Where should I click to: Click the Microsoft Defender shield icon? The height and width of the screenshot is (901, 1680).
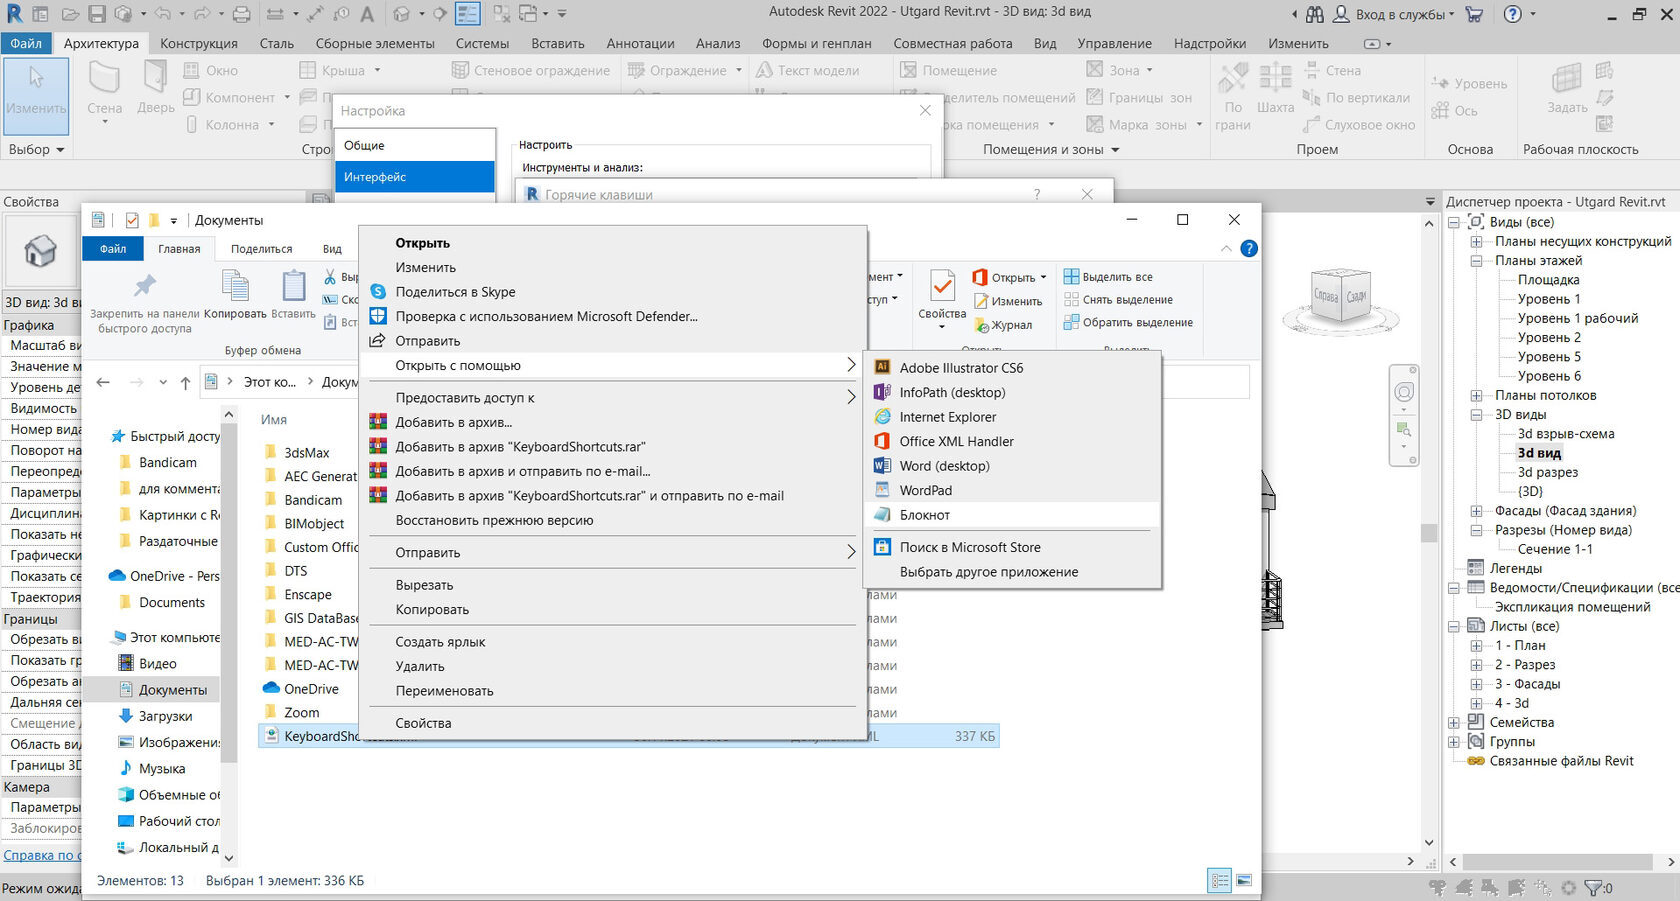(378, 316)
